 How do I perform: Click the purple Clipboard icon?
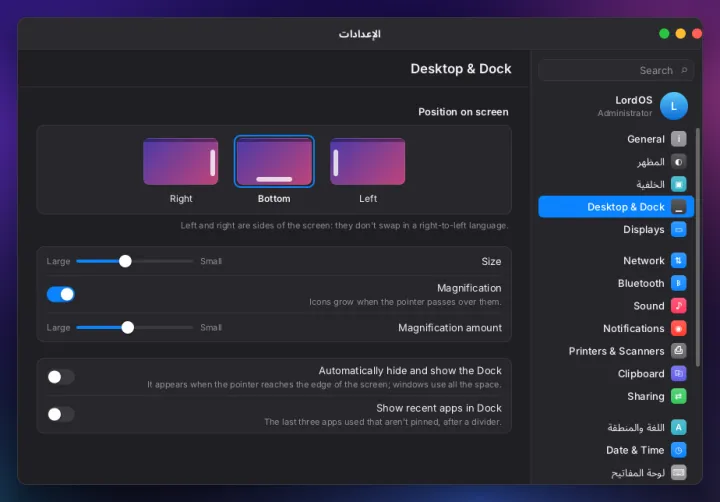coord(678,373)
